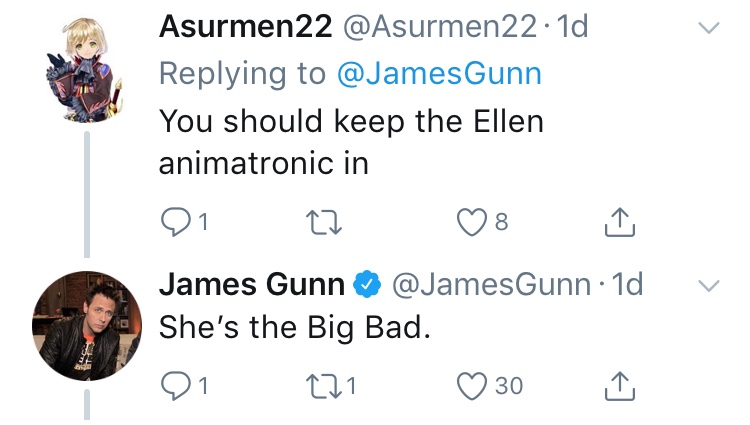The height and width of the screenshot is (425, 750).
Task: Click James Gunn's blue verified badge
Action: tap(367, 286)
